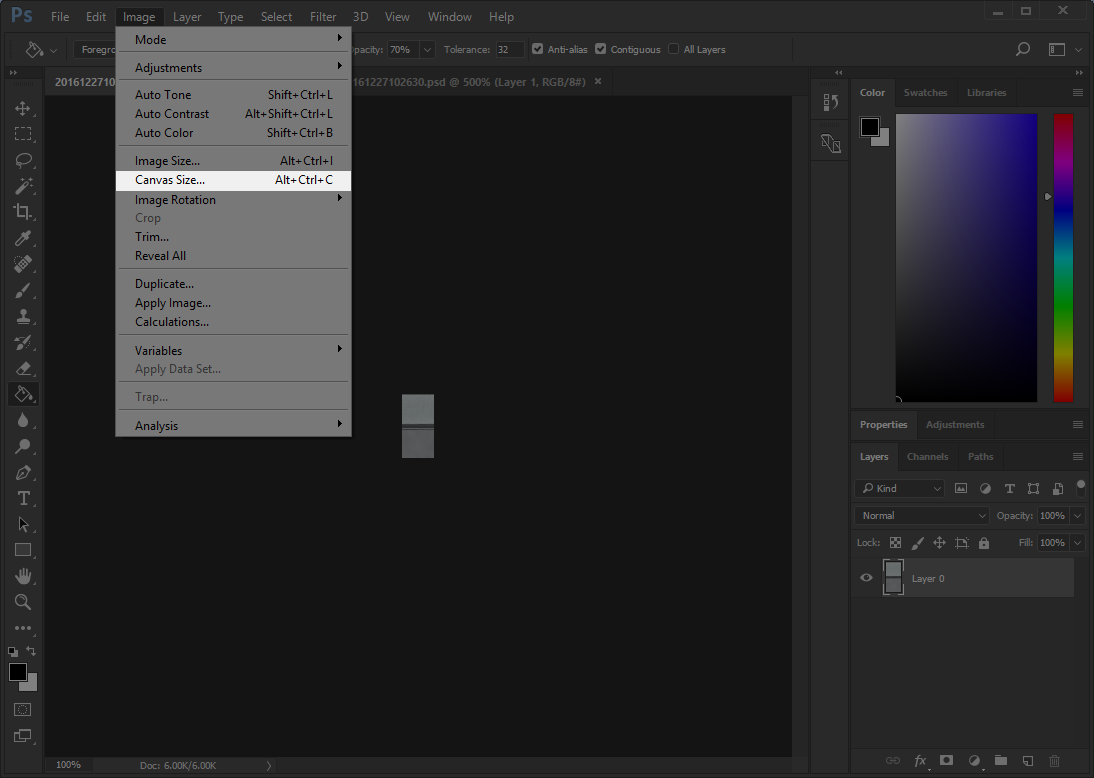Open the layer Opacity dropdown arrow

1077,516
